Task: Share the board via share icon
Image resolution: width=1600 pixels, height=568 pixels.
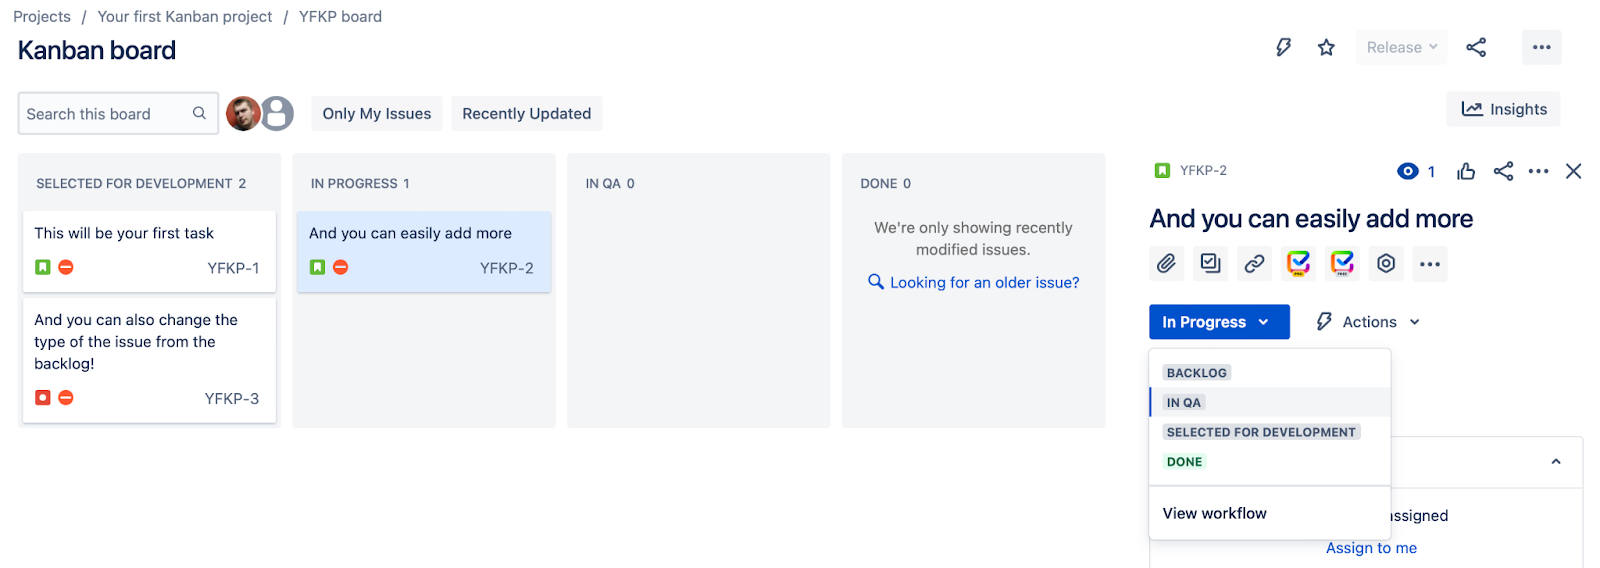Action: click(x=1476, y=47)
